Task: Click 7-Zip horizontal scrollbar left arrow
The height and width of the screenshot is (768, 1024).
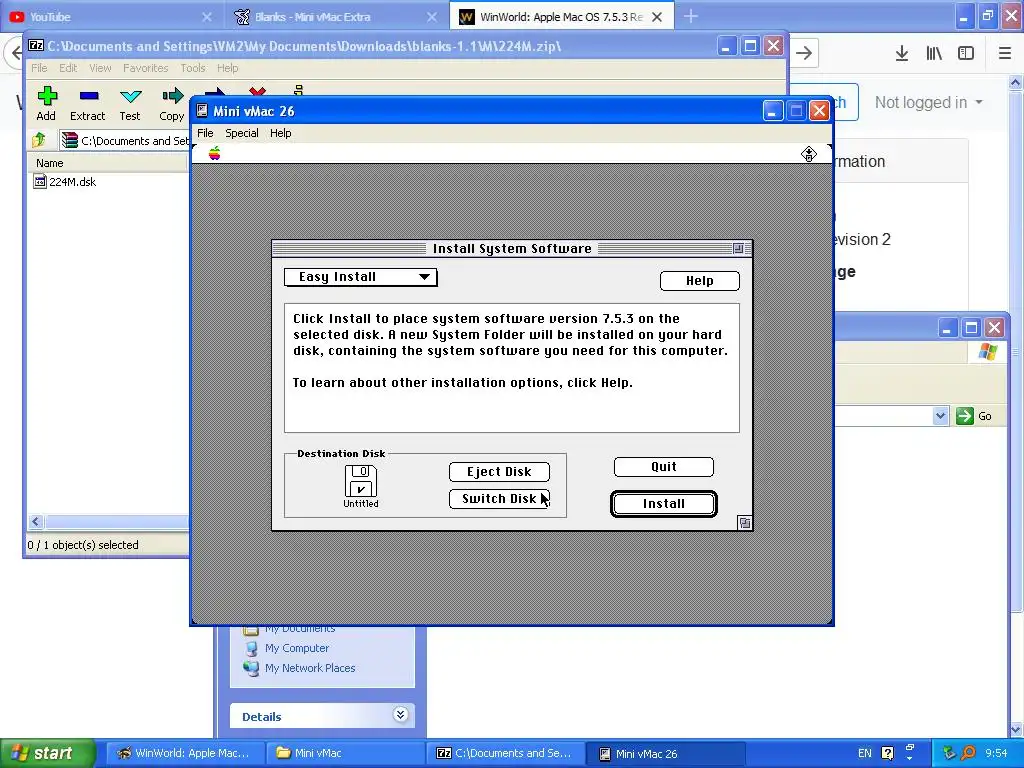Action: coord(36,522)
